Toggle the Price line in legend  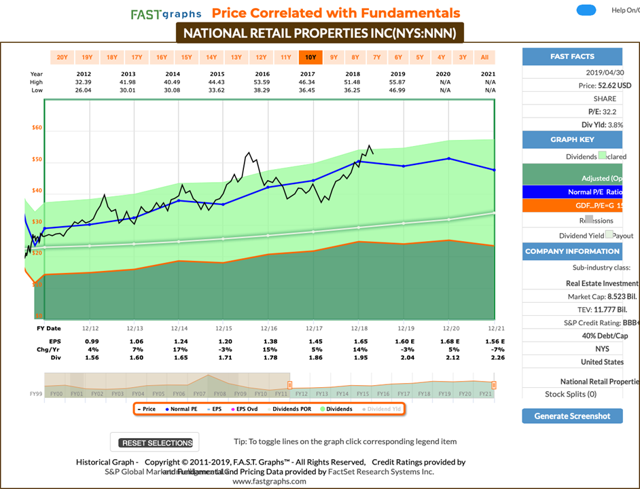pos(146,409)
